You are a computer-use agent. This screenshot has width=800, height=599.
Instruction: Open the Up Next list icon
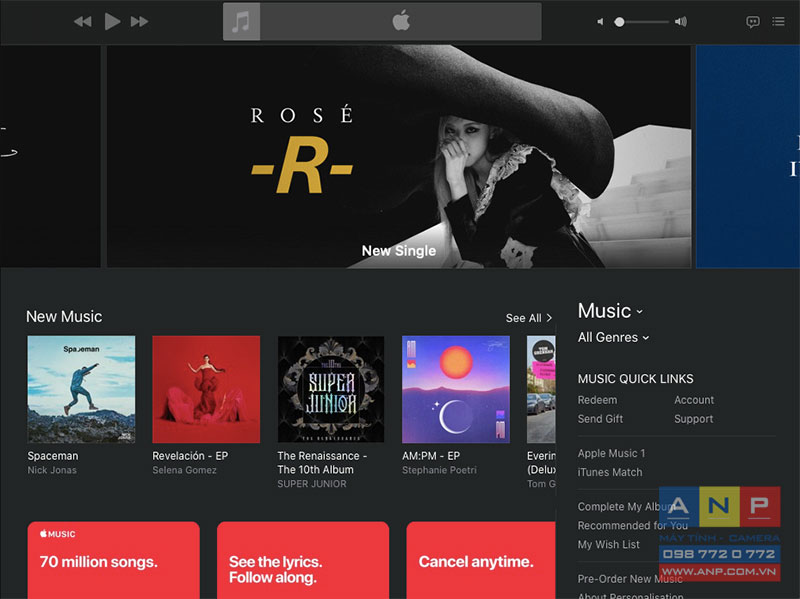[x=778, y=21]
